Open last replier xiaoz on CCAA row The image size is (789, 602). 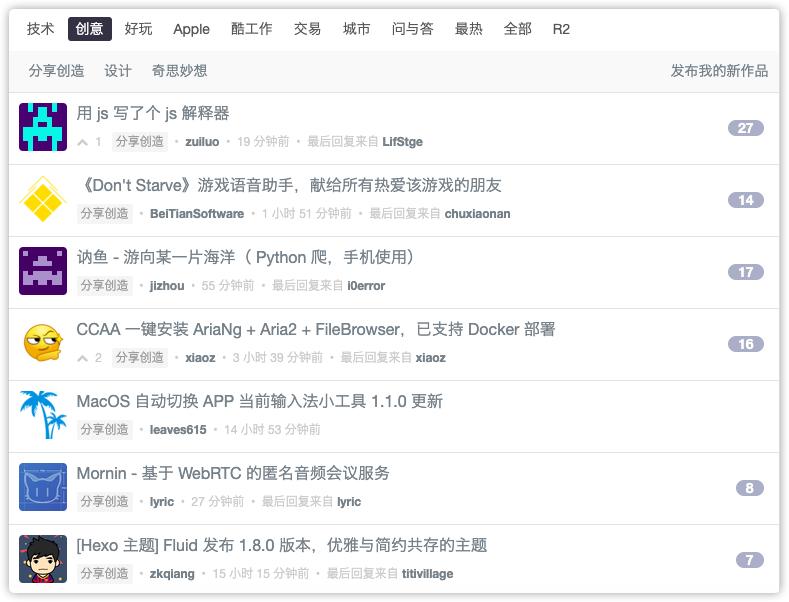pyautogui.click(x=431, y=358)
